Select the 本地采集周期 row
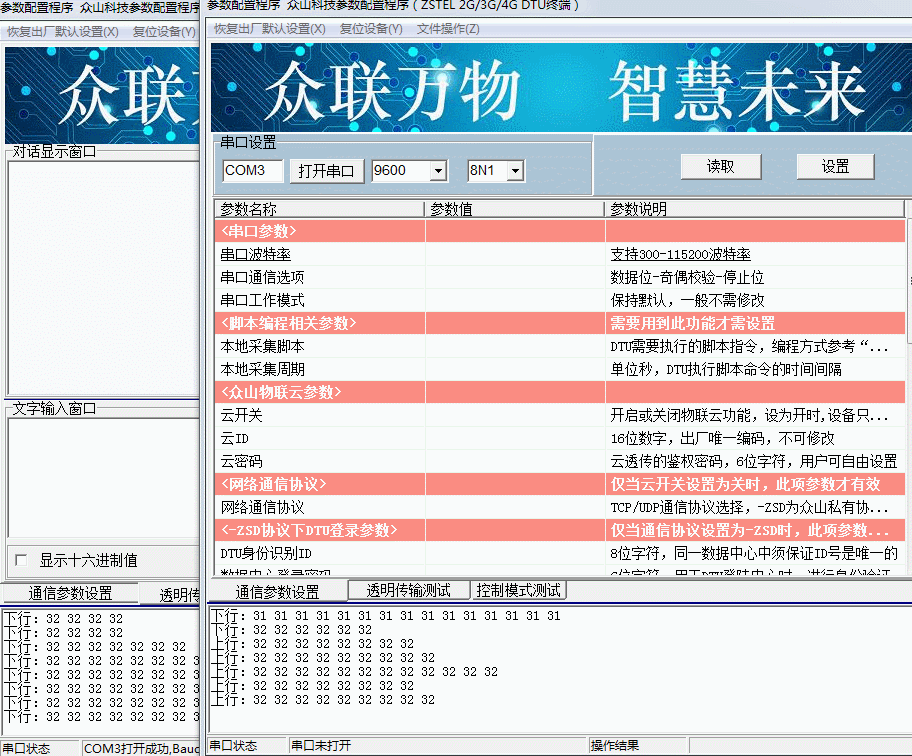The width and height of the screenshot is (912, 756). (560, 369)
